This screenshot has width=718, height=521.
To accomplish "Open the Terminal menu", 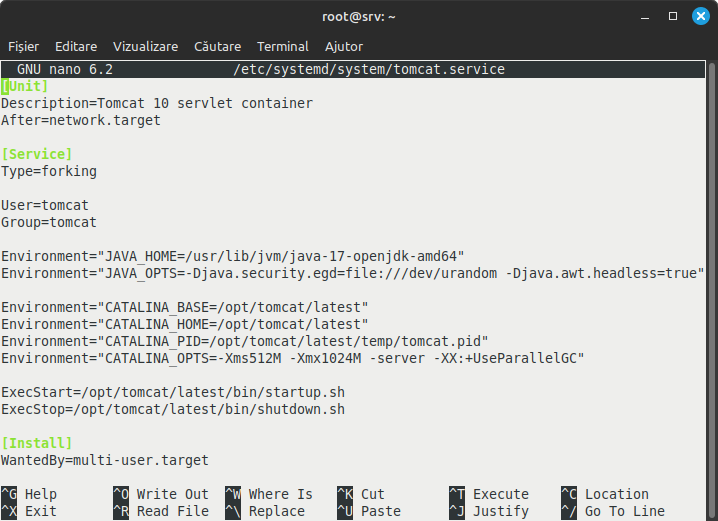I will (x=282, y=46).
